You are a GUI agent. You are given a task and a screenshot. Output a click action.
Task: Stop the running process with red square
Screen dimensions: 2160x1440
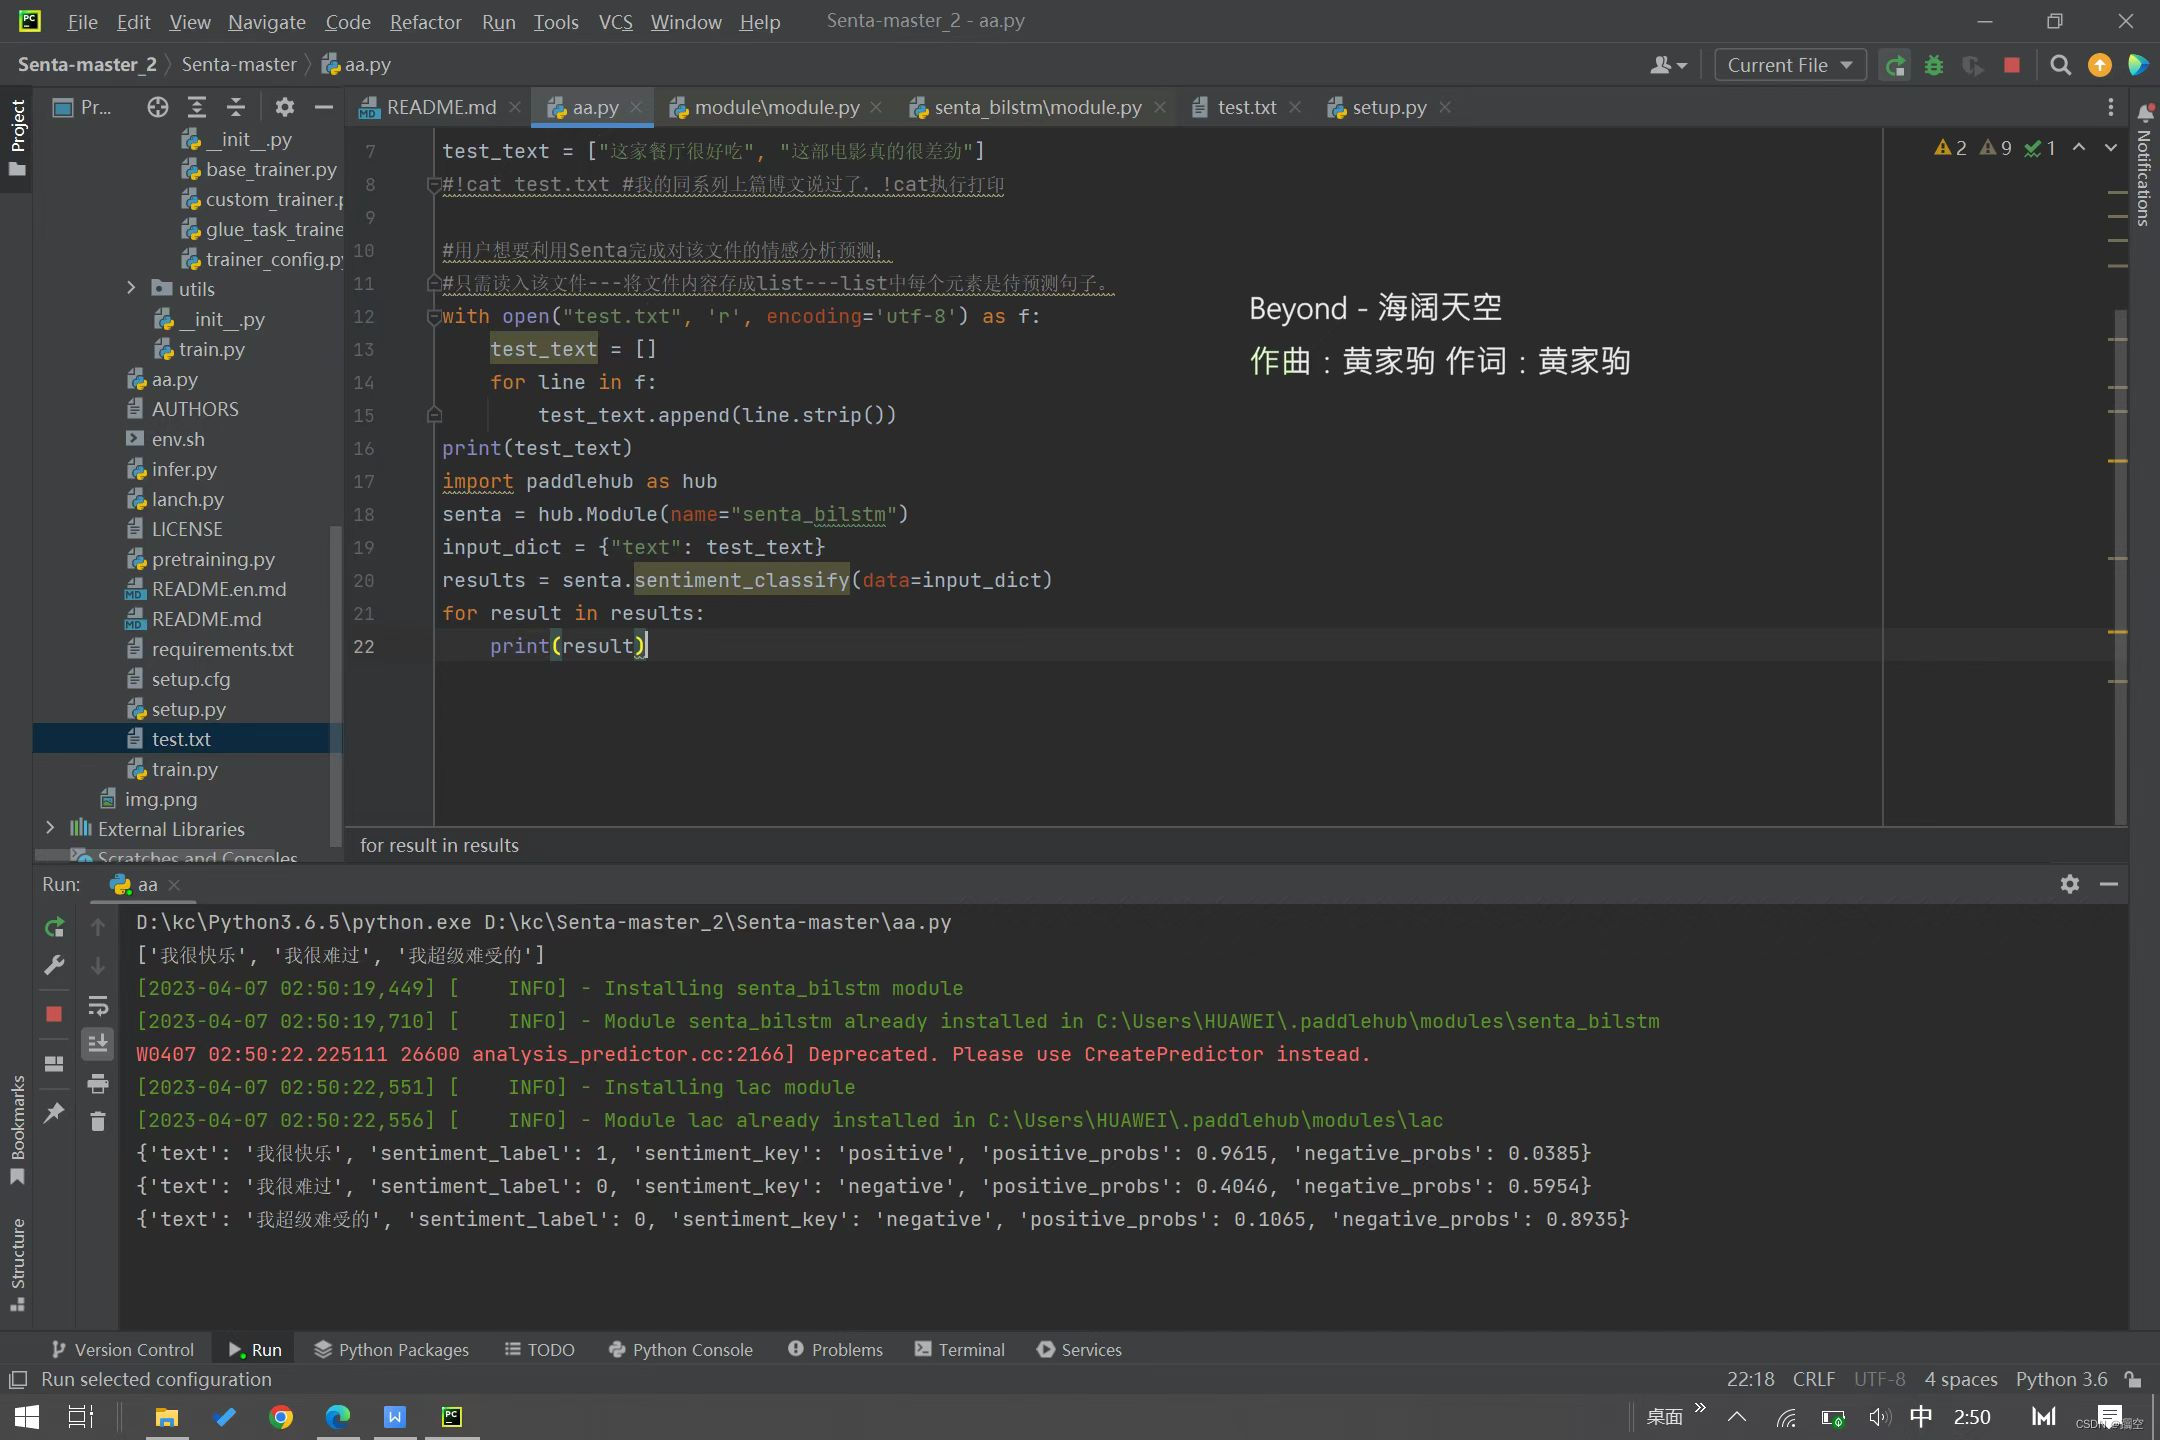2012,65
